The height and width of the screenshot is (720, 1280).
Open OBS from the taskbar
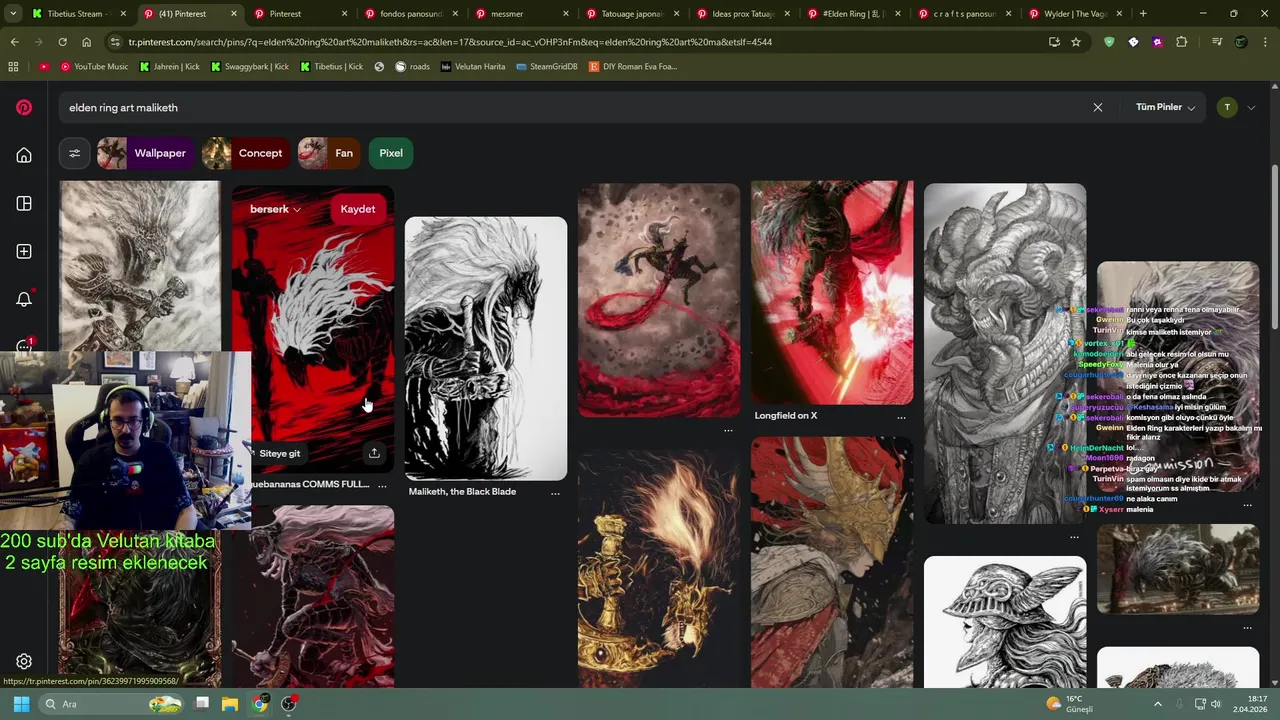289,704
